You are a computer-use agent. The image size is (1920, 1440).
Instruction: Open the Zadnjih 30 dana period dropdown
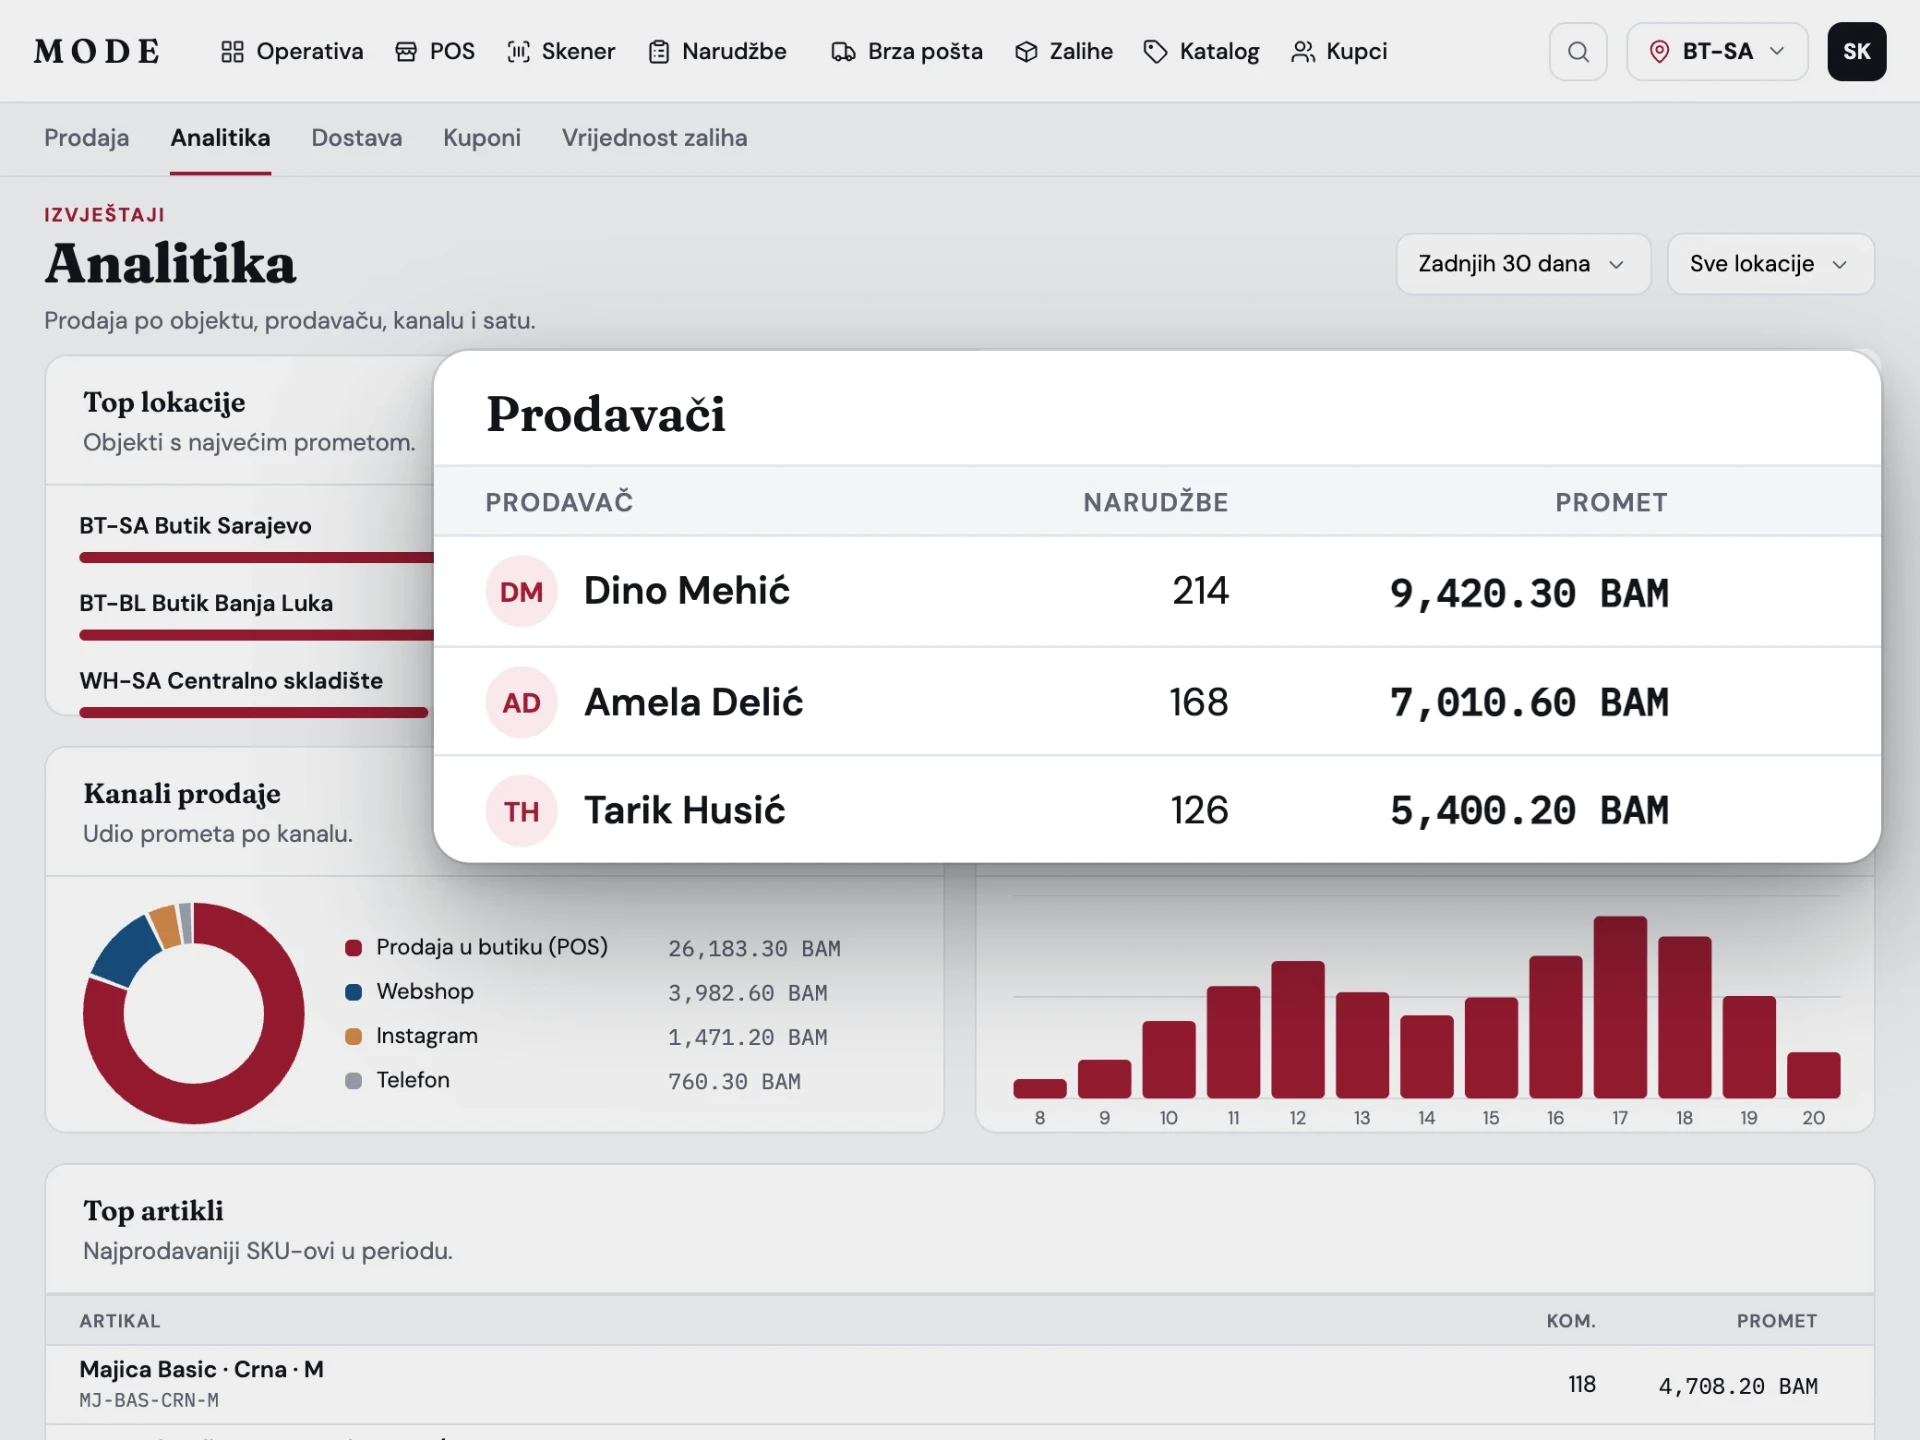tap(1523, 264)
